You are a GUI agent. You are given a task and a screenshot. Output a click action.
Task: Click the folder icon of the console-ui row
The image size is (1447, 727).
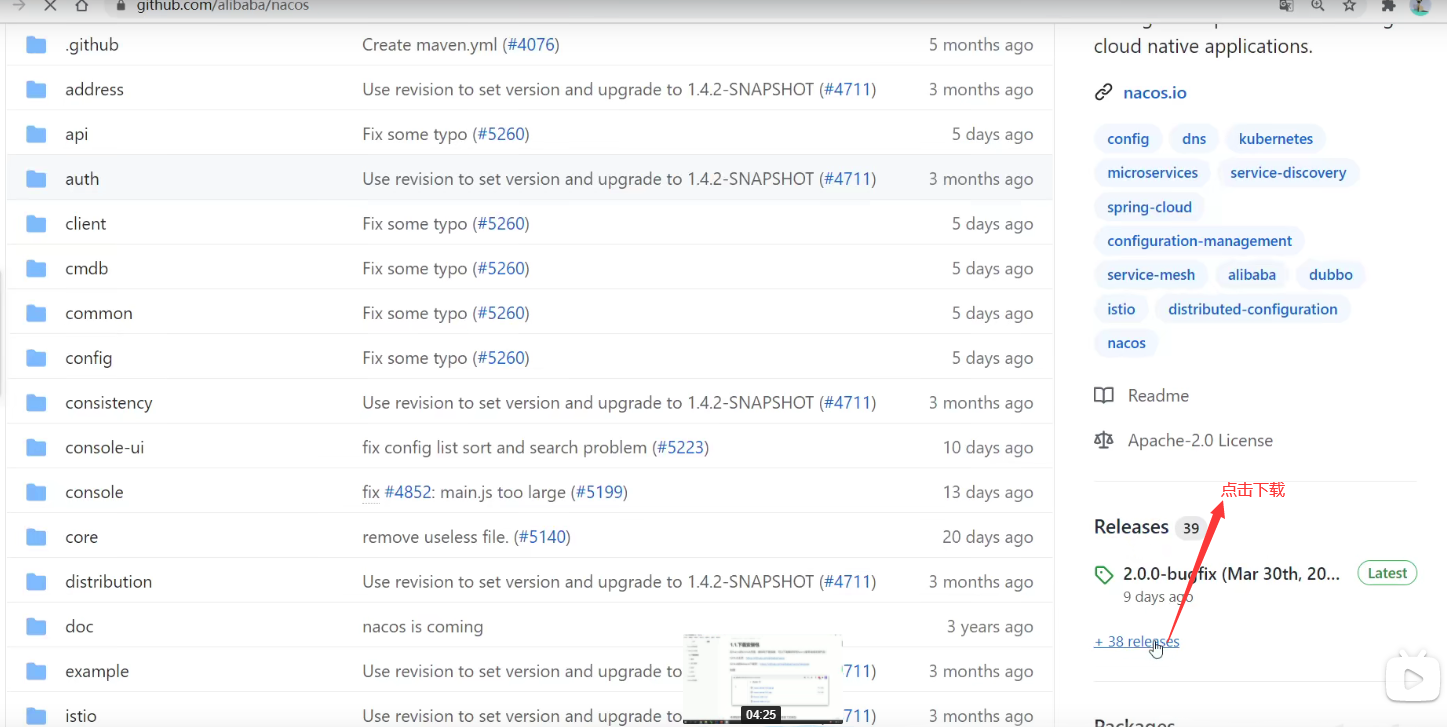(37, 447)
